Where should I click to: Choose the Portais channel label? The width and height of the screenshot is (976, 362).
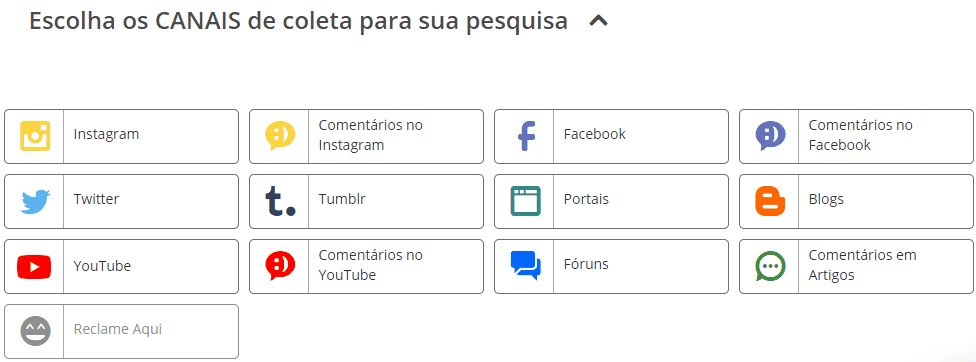pyautogui.click(x=586, y=199)
